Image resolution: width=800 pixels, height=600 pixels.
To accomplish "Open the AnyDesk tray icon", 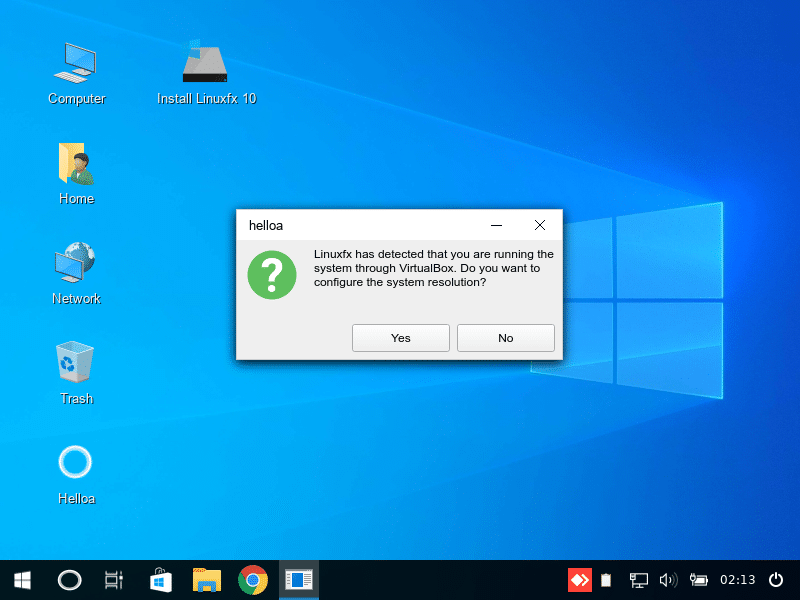I will pyautogui.click(x=579, y=579).
